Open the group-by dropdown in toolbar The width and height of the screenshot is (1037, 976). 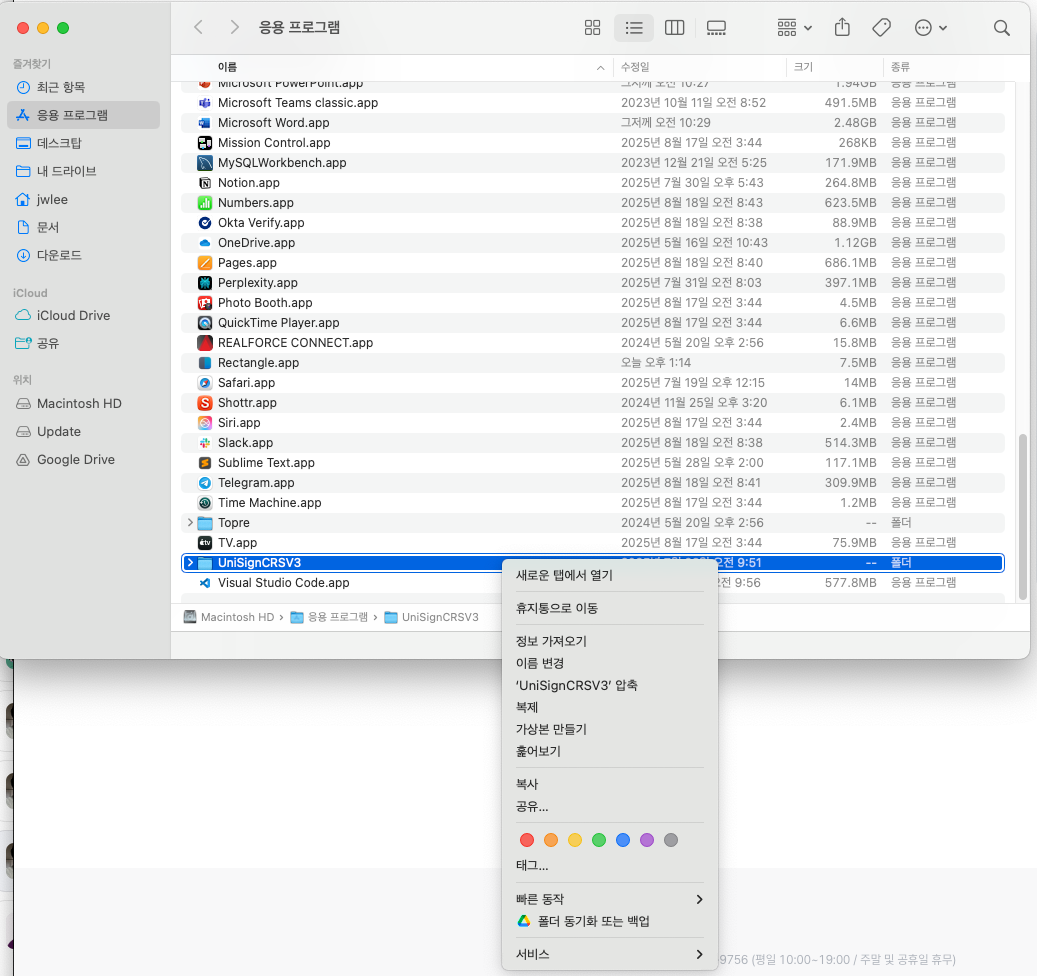(794, 28)
